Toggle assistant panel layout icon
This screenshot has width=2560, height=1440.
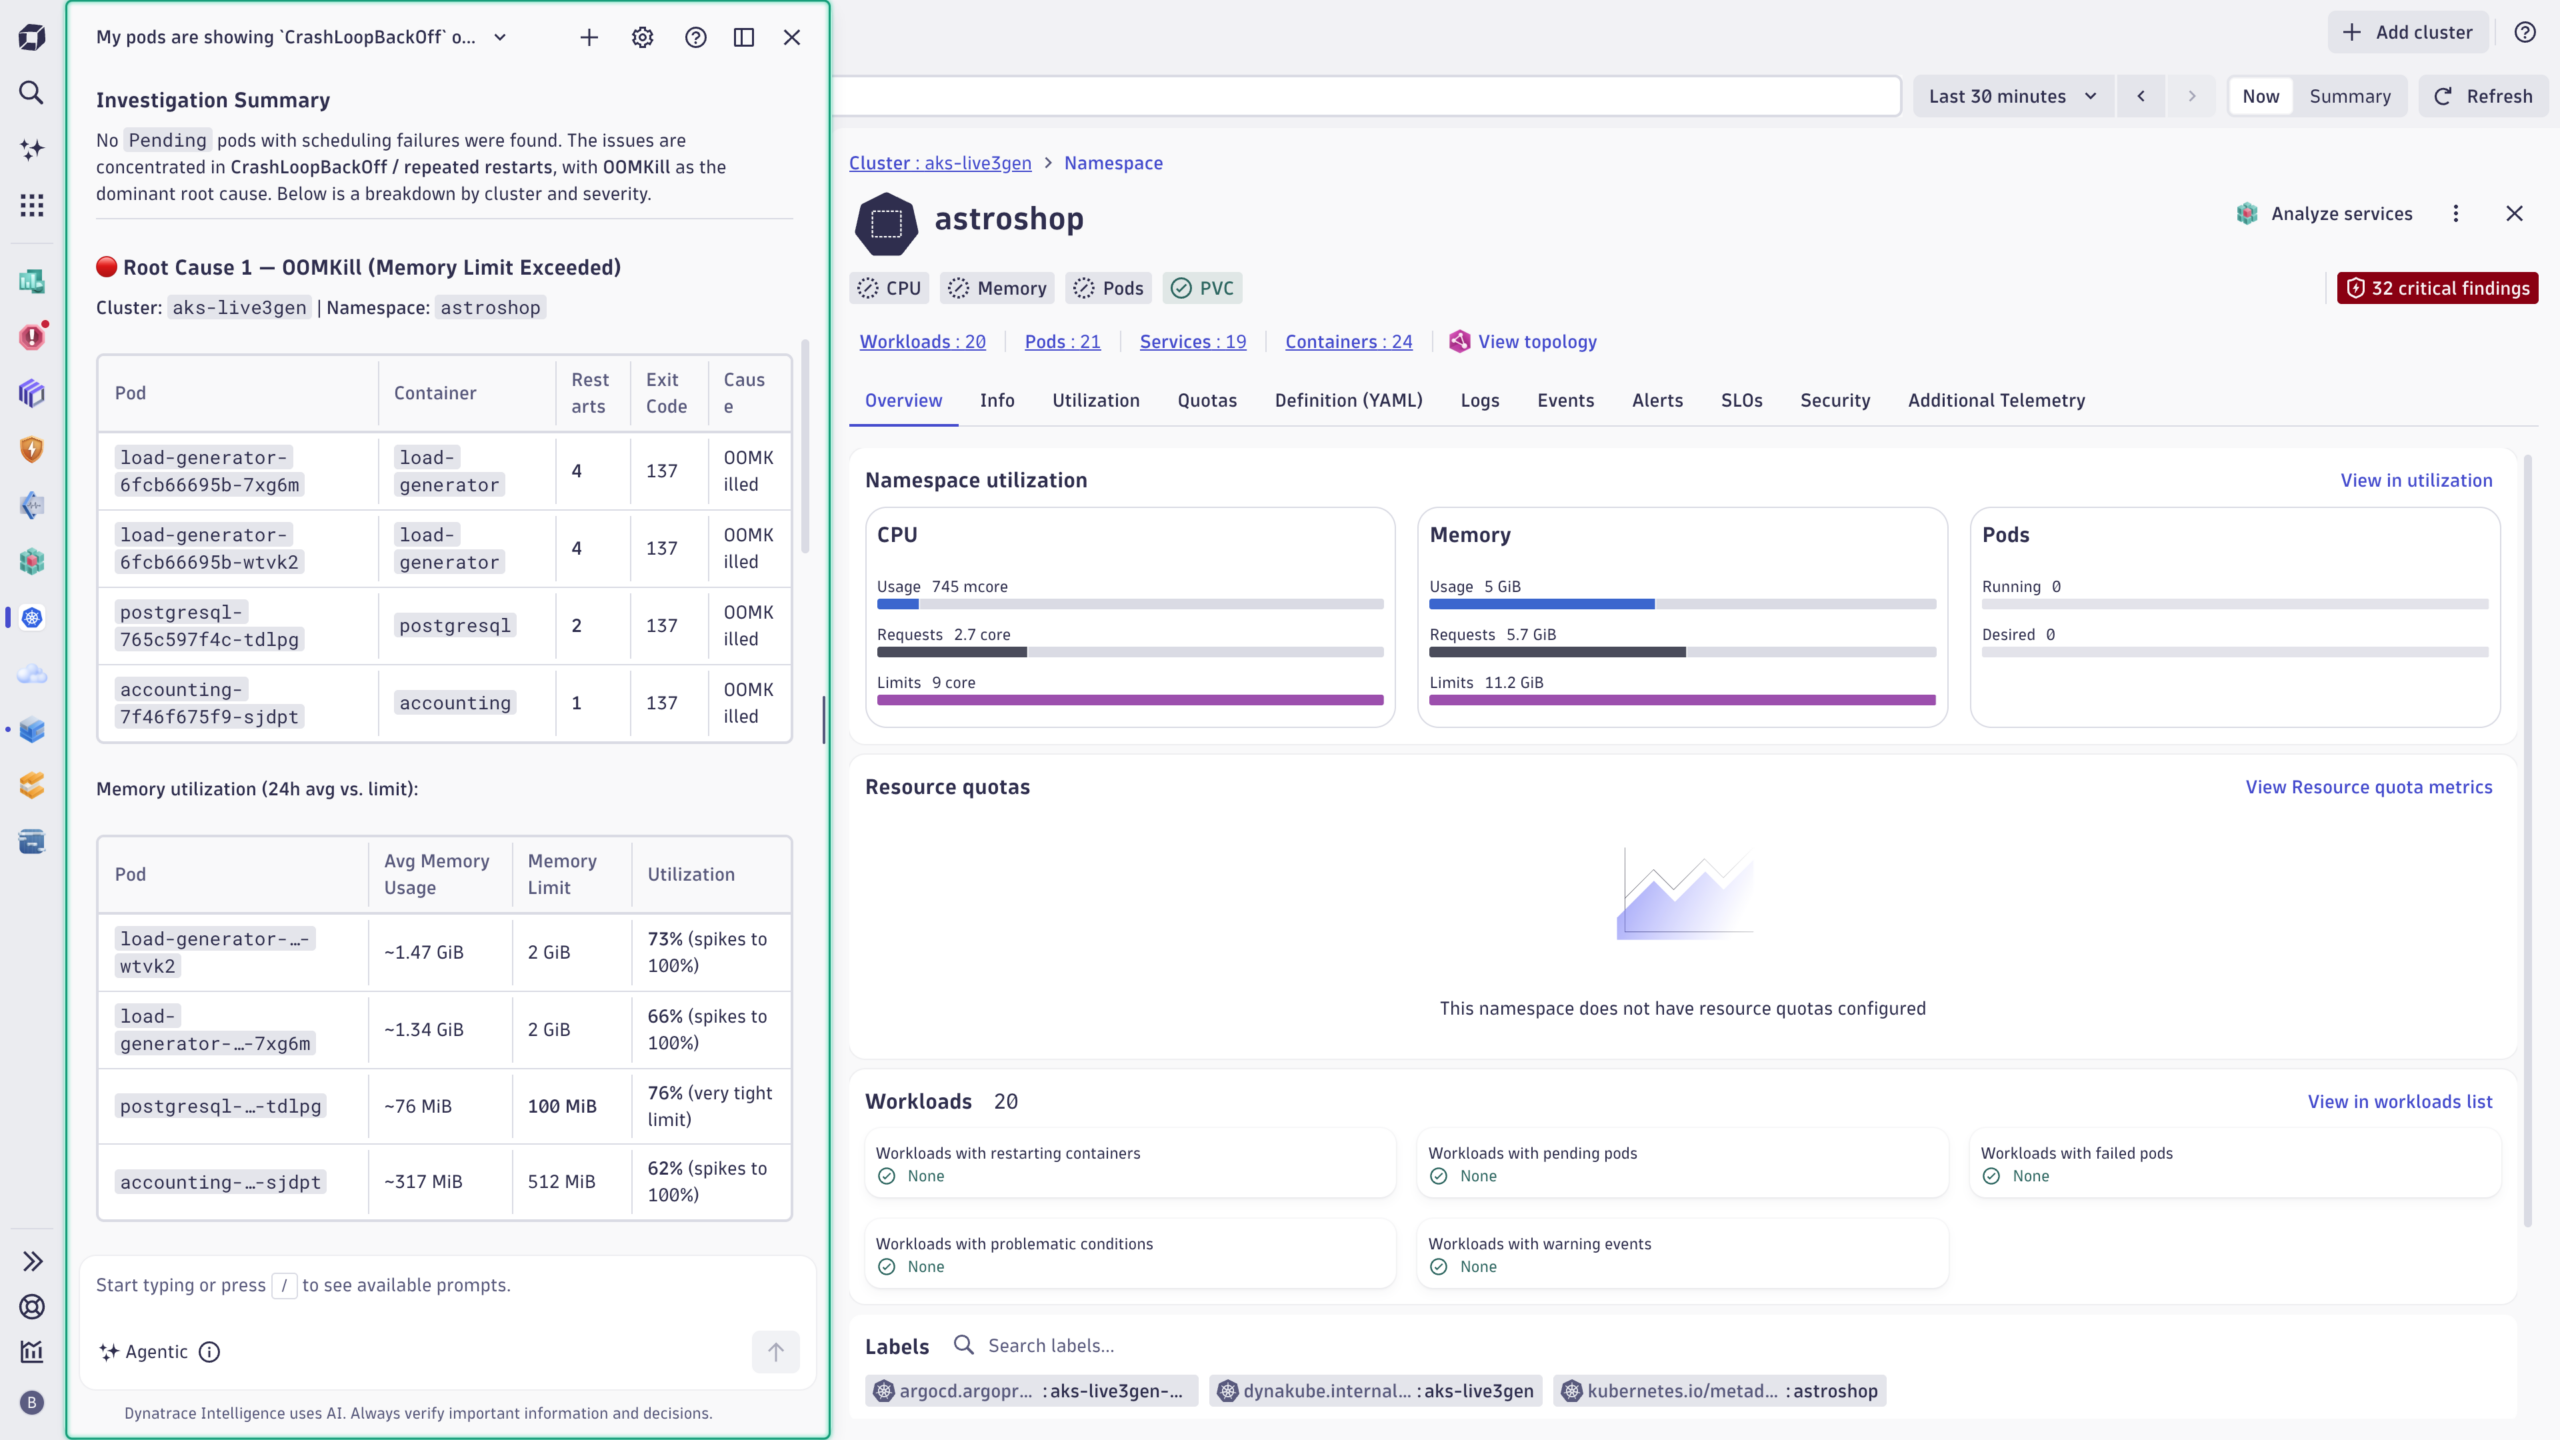pyautogui.click(x=744, y=37)
